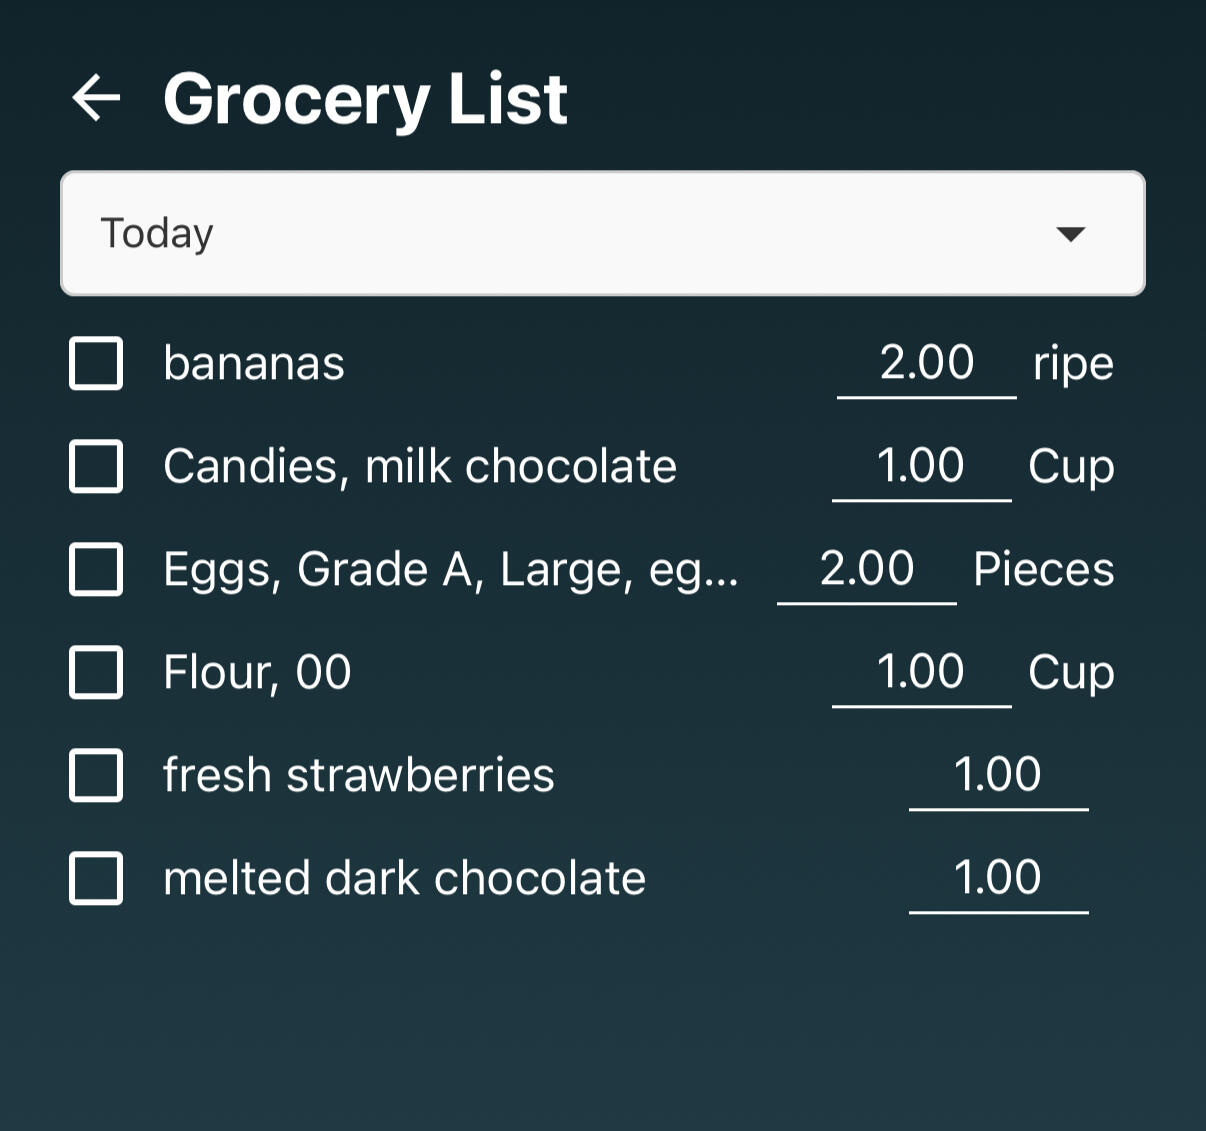
Task: Edit the fresh strawberries quantity
Action: pos(998,775)
